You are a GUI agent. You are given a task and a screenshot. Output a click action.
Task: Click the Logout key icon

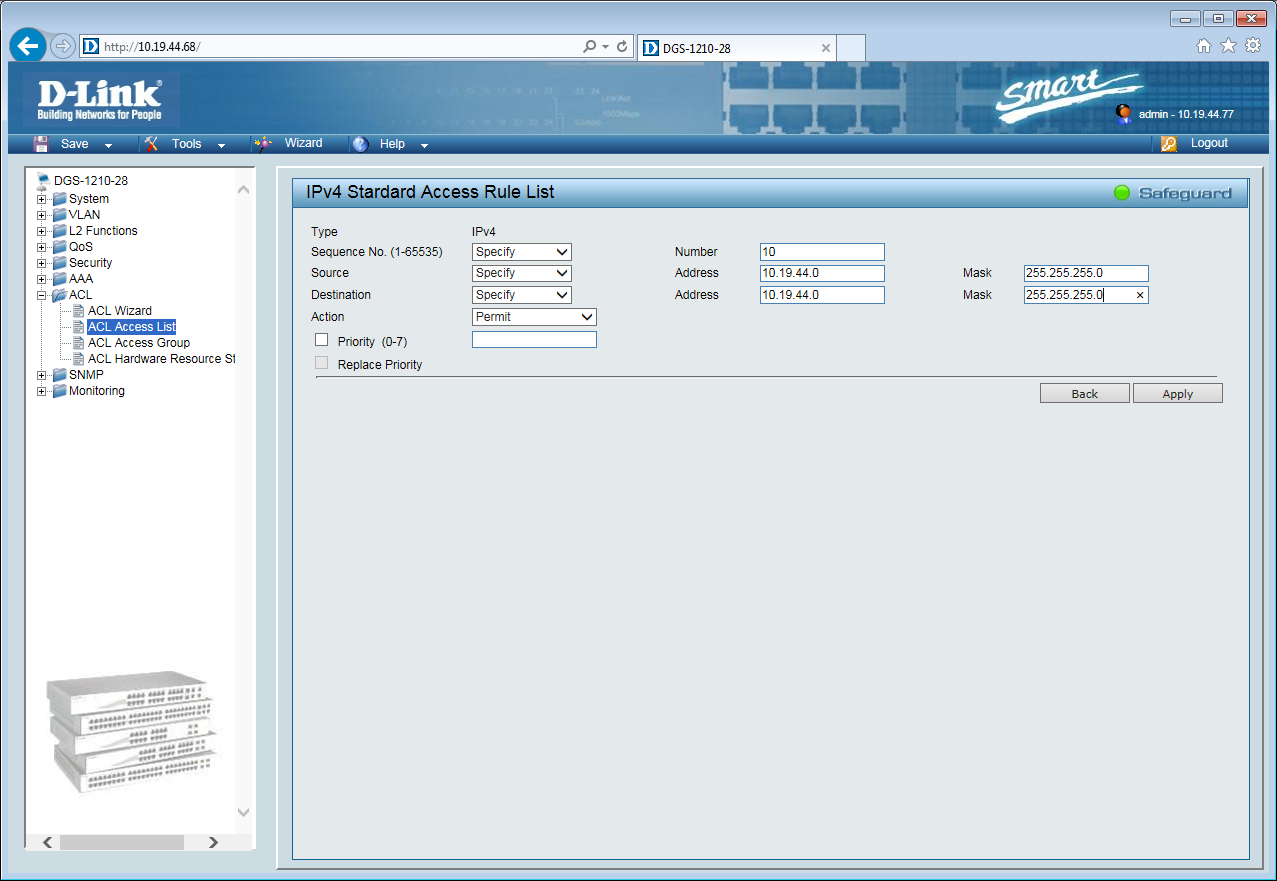1169,144
